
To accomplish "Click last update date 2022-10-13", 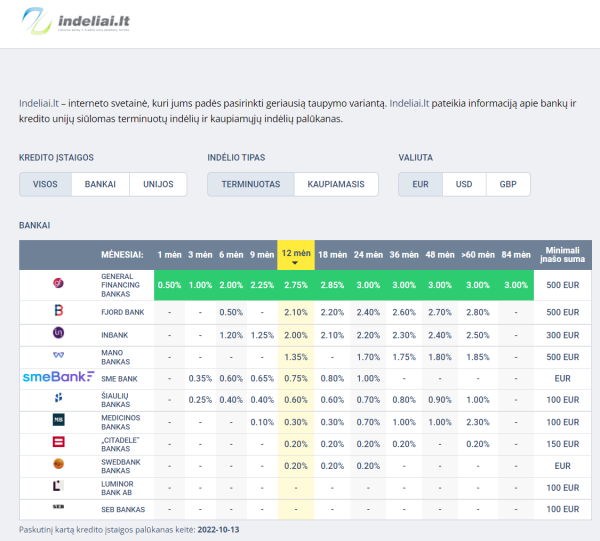I will tap(218, 530).
